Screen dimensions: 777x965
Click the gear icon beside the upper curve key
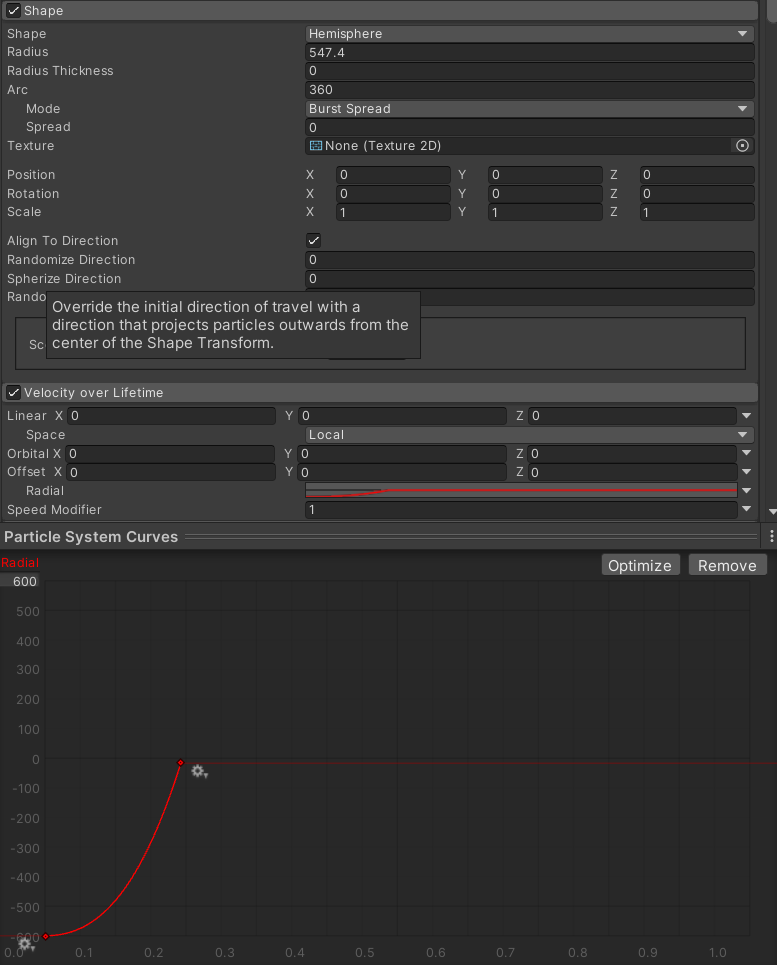(199, 771)
